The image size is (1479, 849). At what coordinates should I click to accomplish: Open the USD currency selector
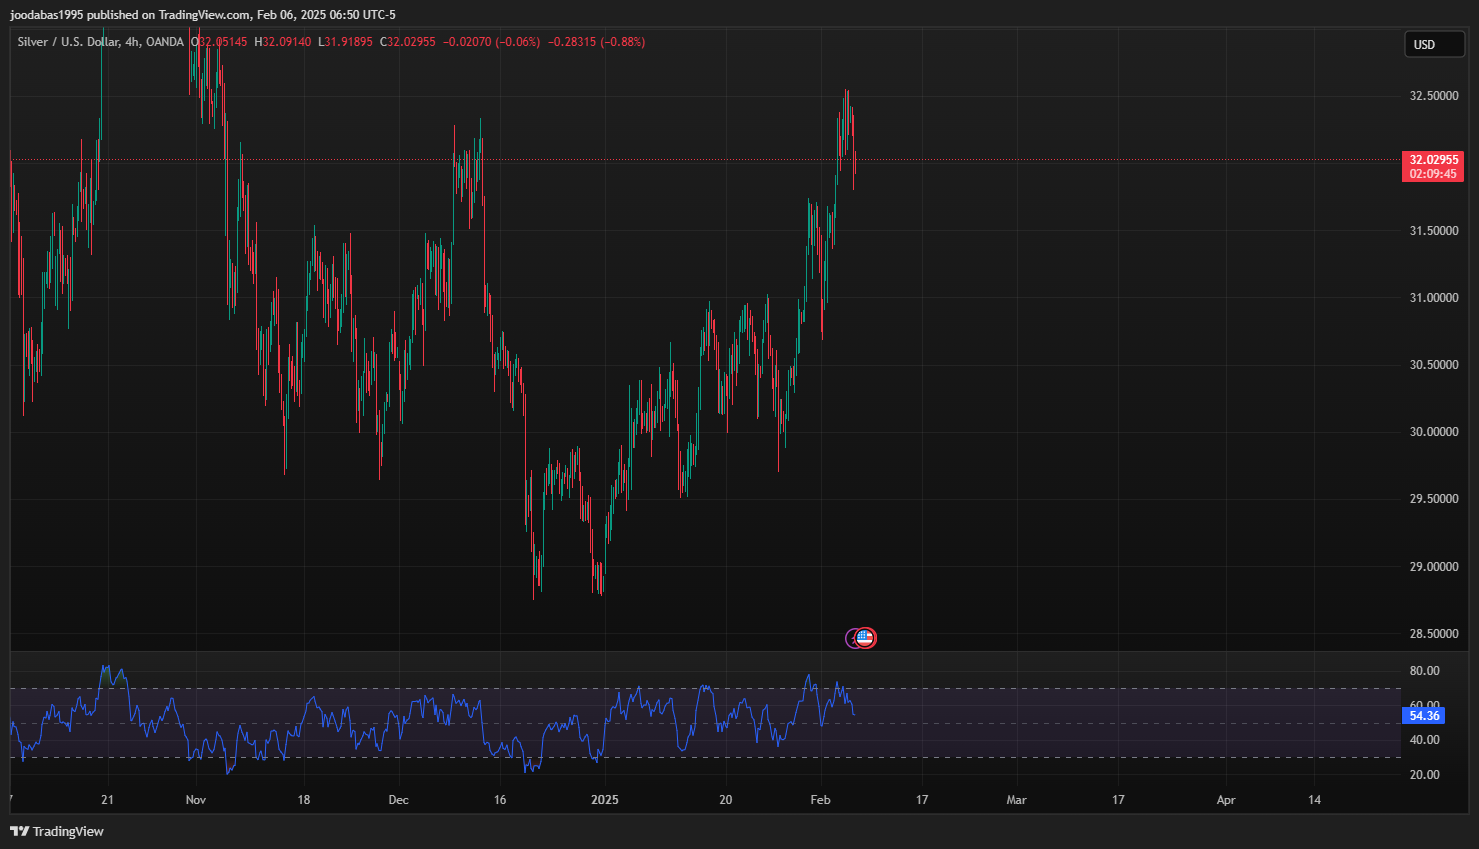tap(1435, 44)
